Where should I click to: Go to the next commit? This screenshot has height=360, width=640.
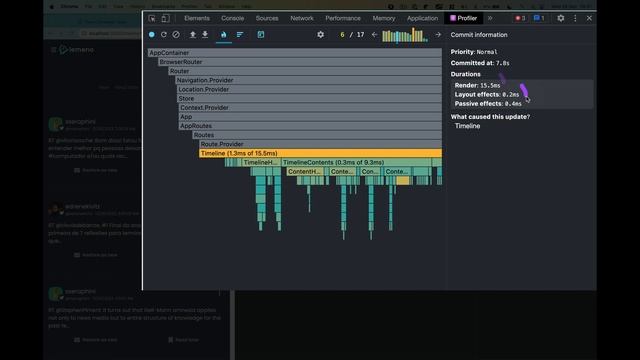pyautogui.click(x=438, y=35)
